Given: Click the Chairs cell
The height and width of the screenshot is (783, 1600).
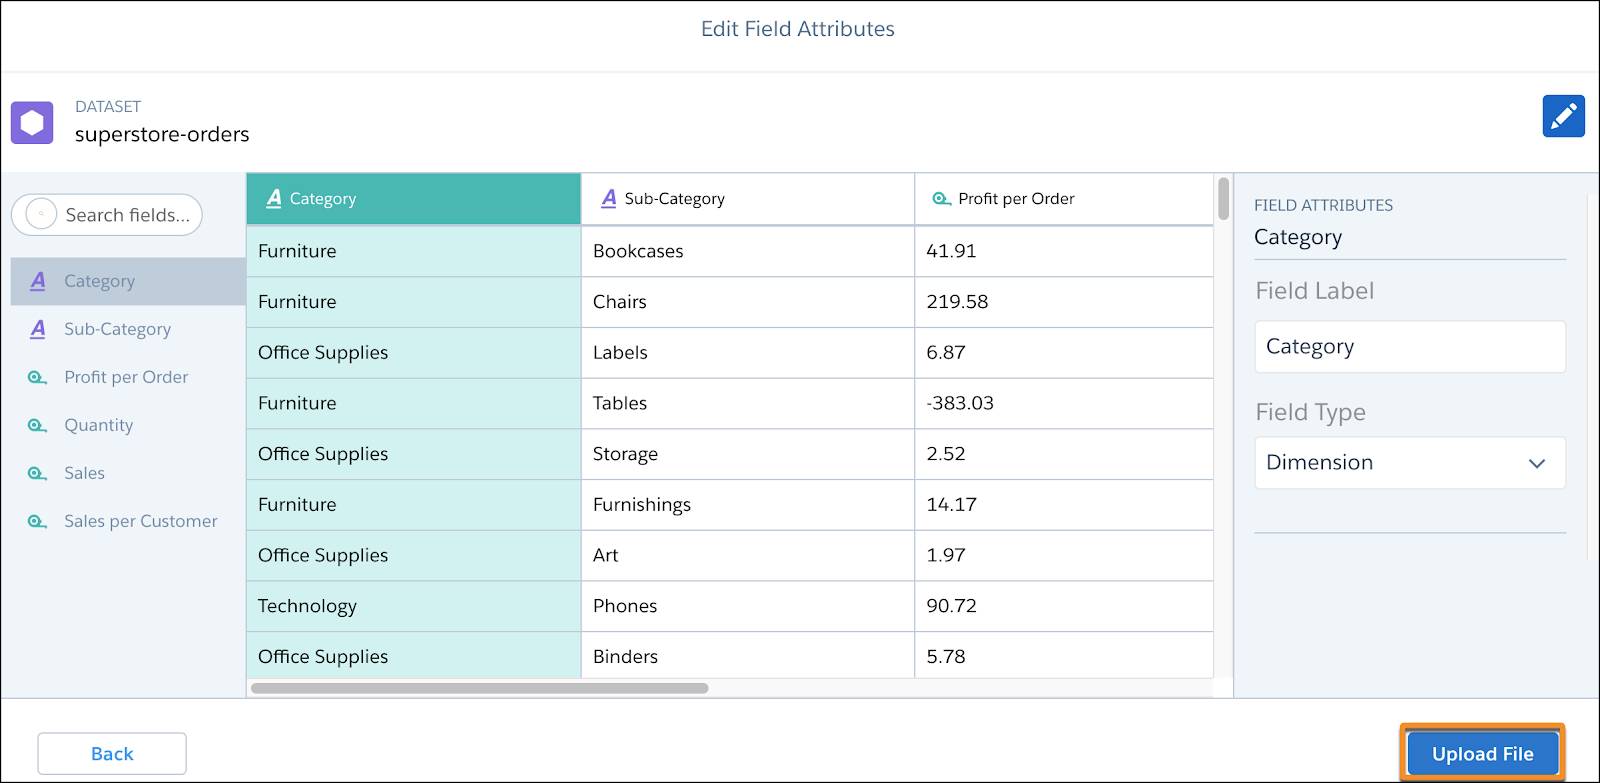Looking at the screenshot, I should point(748,302).
